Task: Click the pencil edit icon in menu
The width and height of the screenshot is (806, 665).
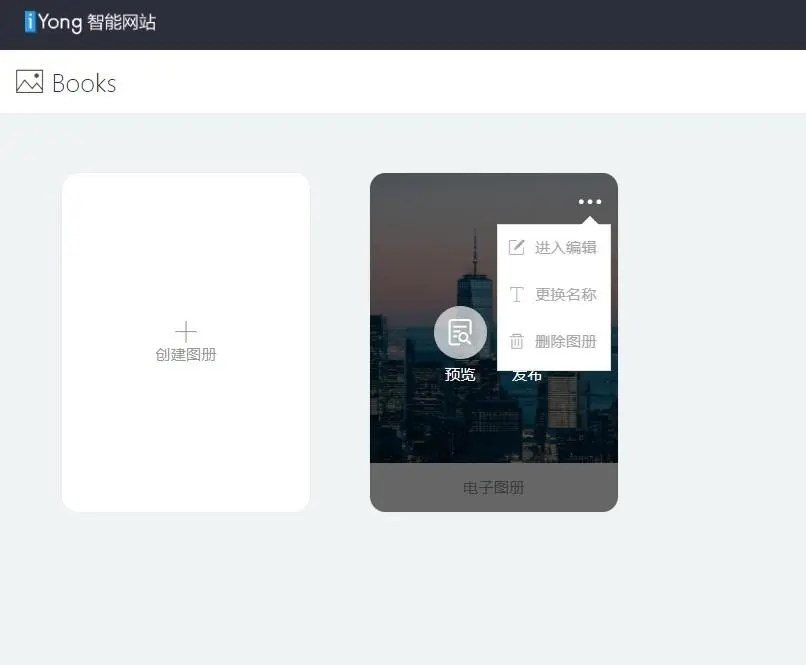Action: [x=516, y=247]
